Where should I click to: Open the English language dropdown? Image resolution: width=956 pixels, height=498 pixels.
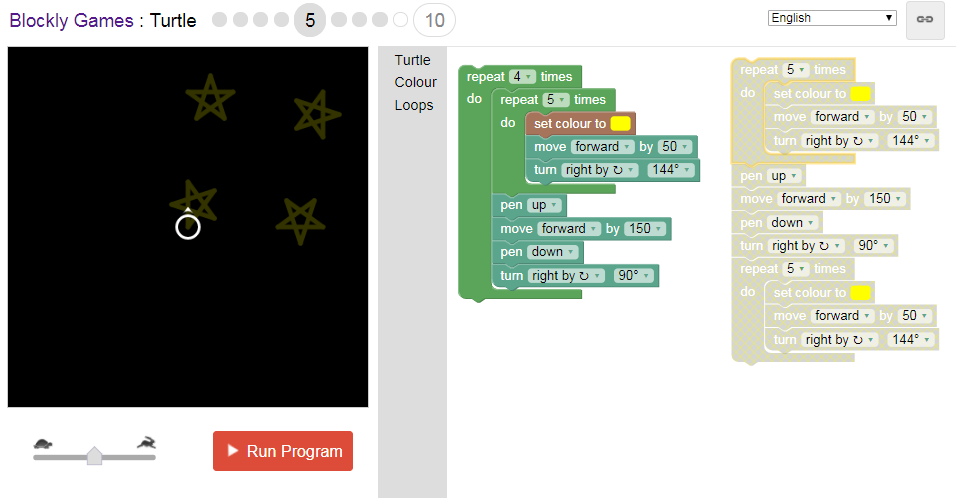click(832, 18)
